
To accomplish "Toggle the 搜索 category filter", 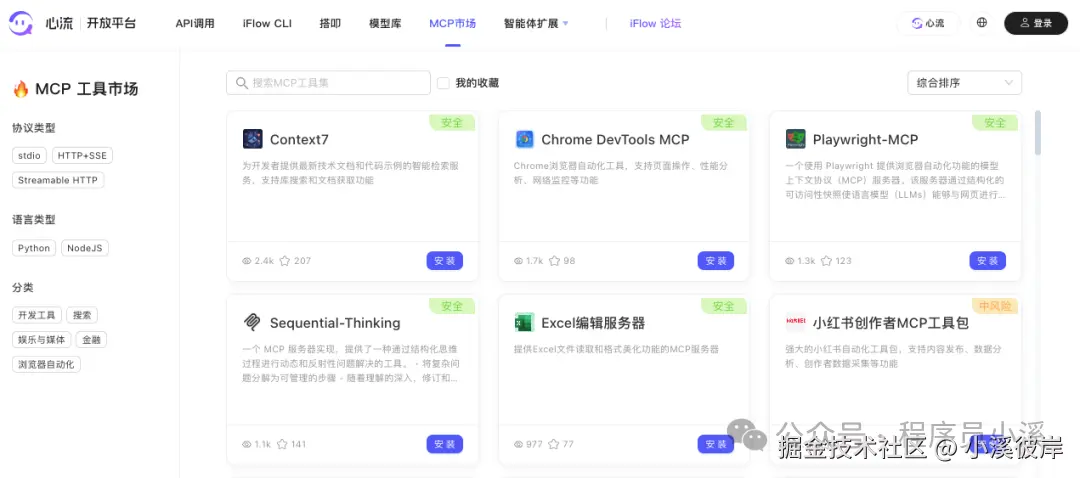I will (x=82, y=315).
